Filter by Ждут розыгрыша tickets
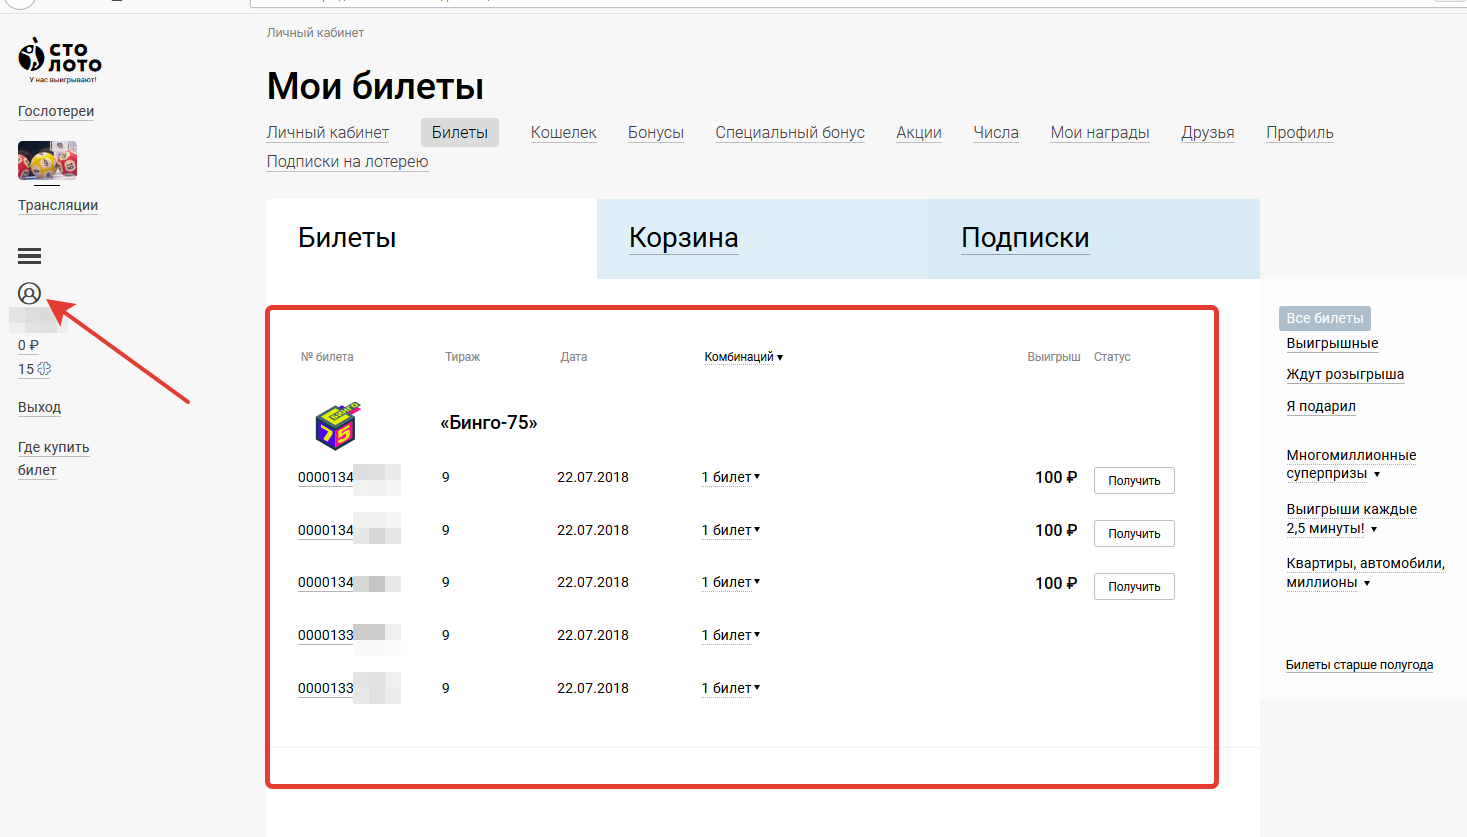Screen dimensions: 1467x837 point(1345,374)
